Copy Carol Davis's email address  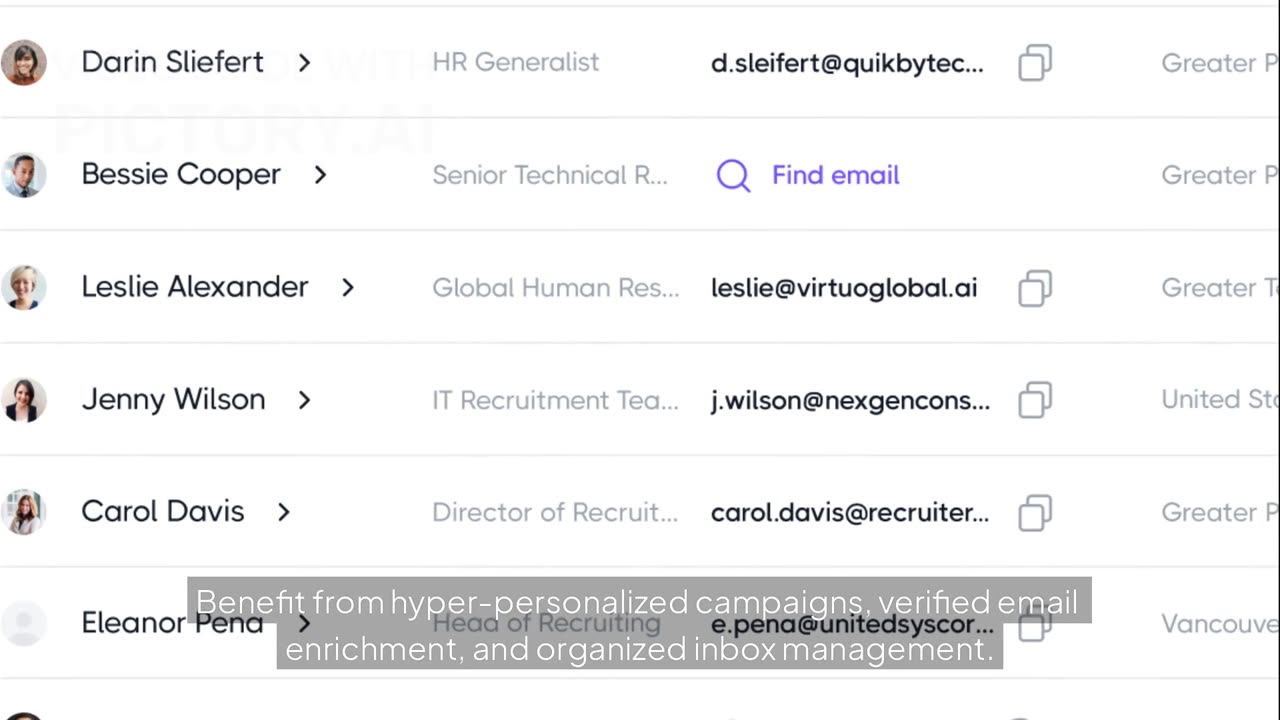[1035, 512]
